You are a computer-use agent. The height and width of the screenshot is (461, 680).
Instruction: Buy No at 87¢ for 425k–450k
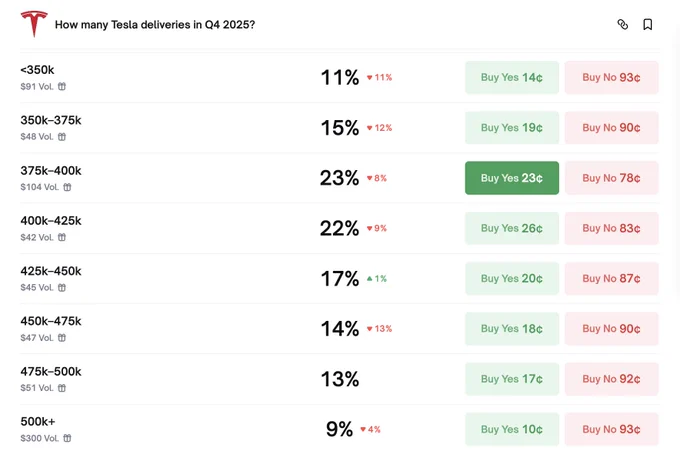[611, 278]
